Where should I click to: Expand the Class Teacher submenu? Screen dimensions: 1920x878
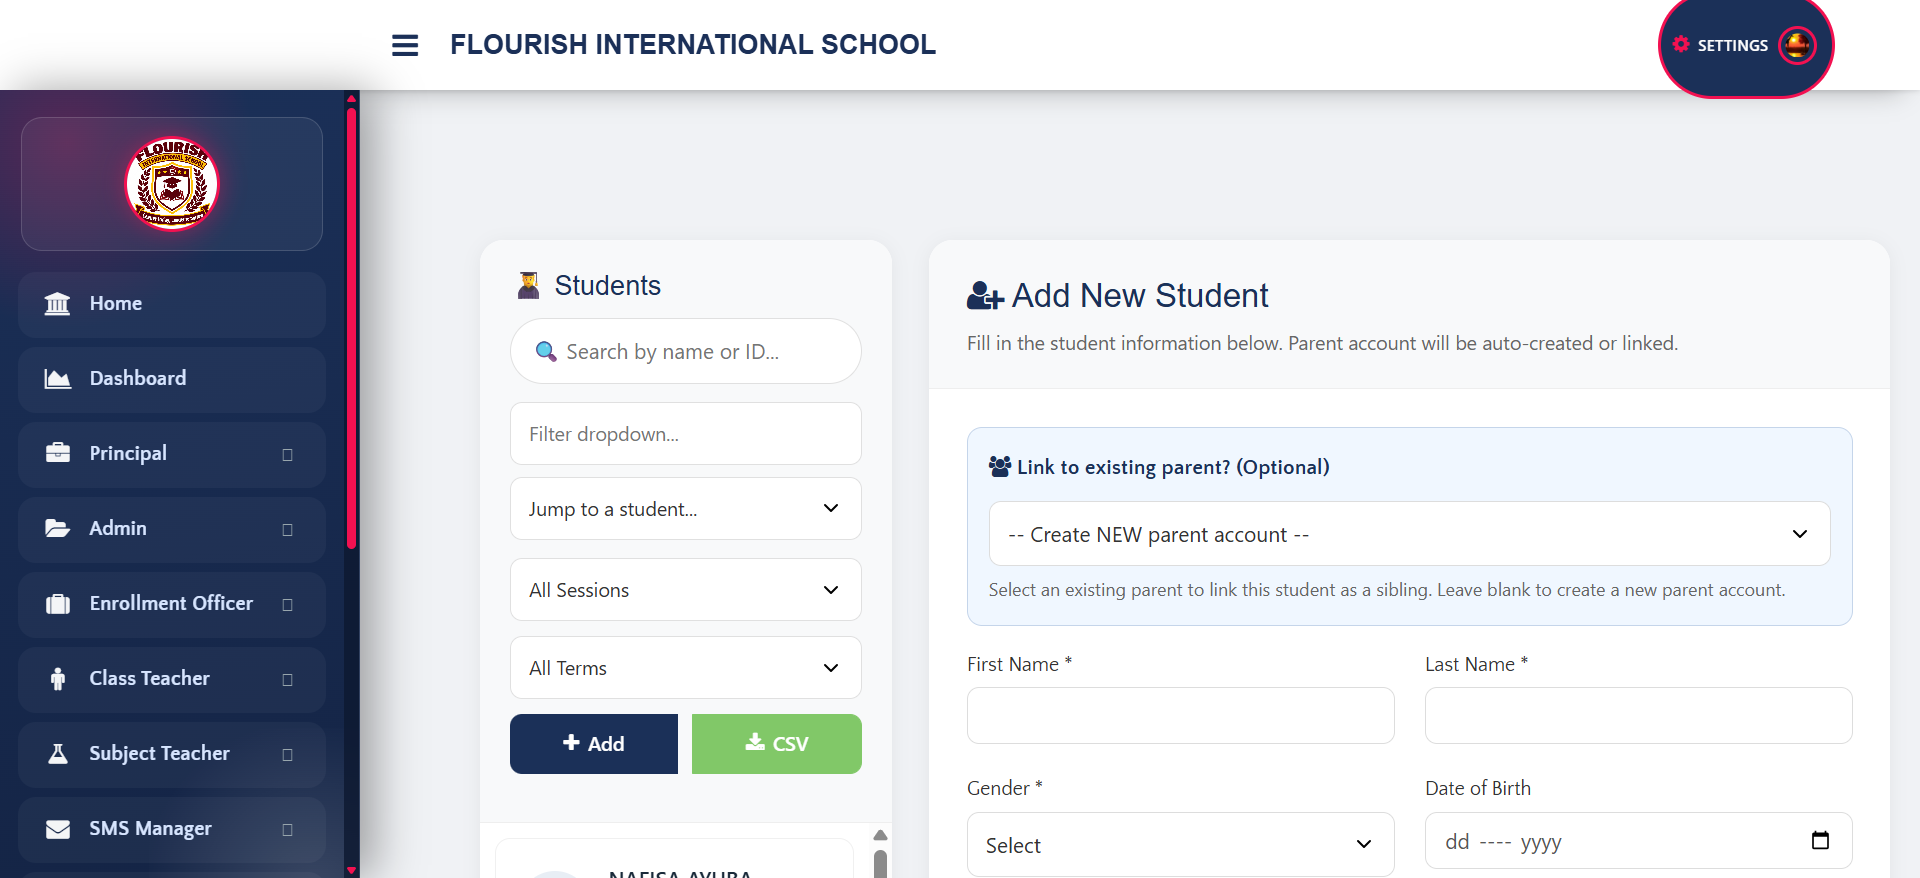(x=288, y=680)
